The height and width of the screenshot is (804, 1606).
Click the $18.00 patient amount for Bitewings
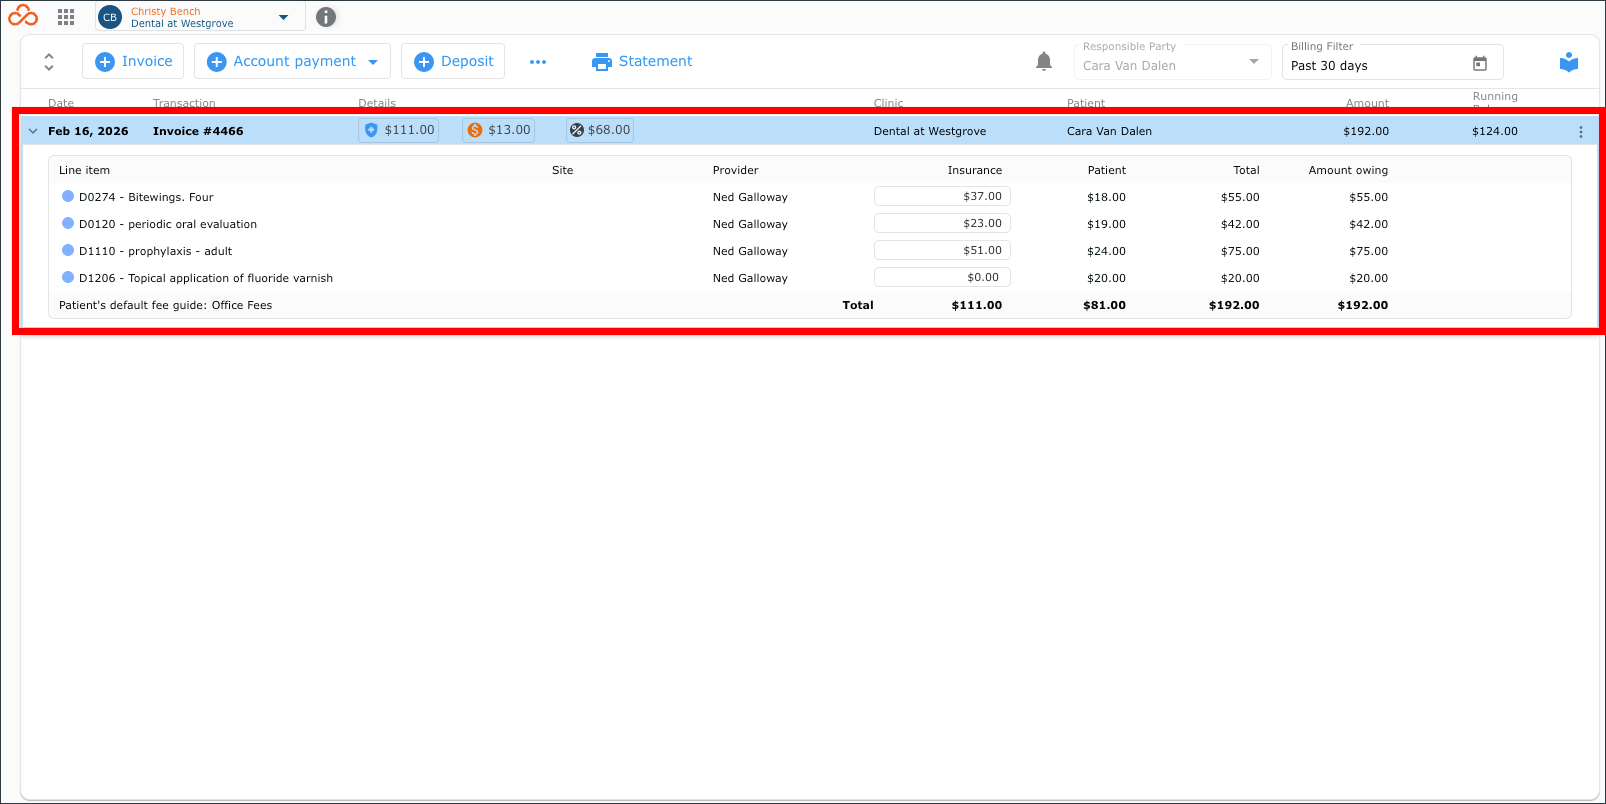point(1106,197)
